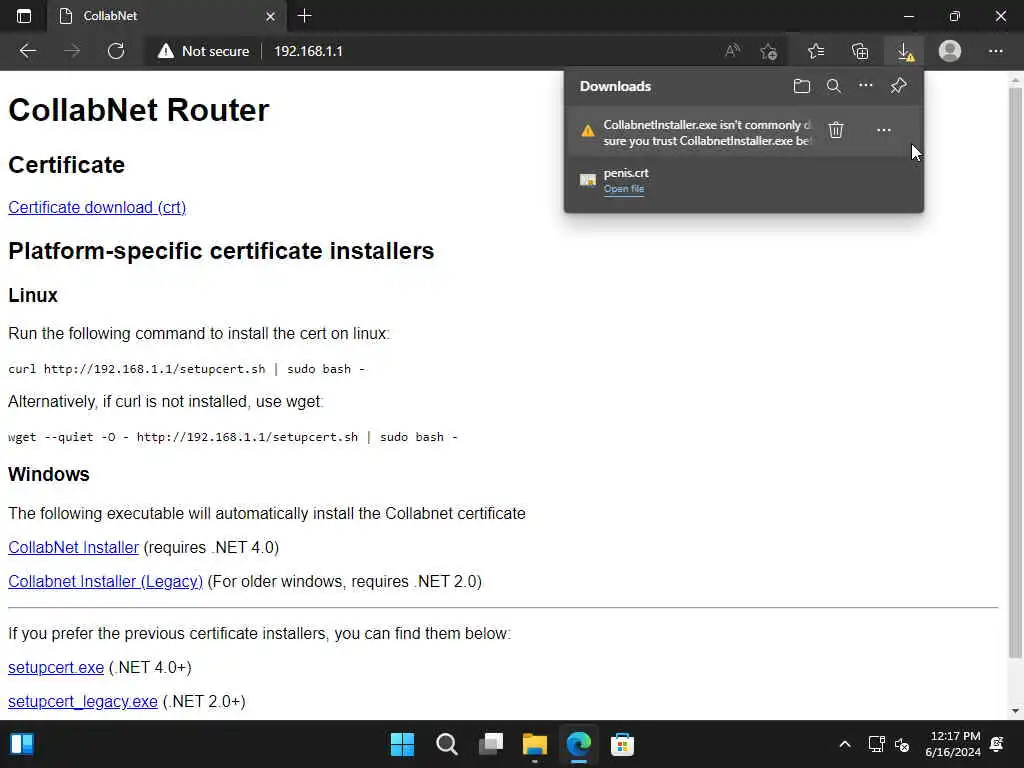Open more actions for CollabnetInstaller.exe

coord(884,130)
